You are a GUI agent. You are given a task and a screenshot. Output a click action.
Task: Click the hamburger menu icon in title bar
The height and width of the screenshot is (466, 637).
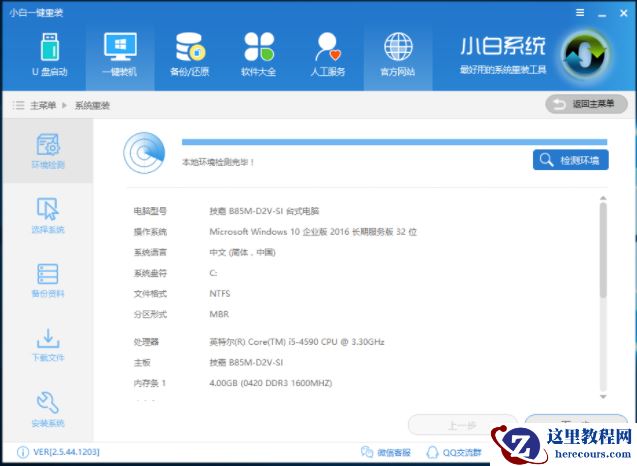(580, 13)
